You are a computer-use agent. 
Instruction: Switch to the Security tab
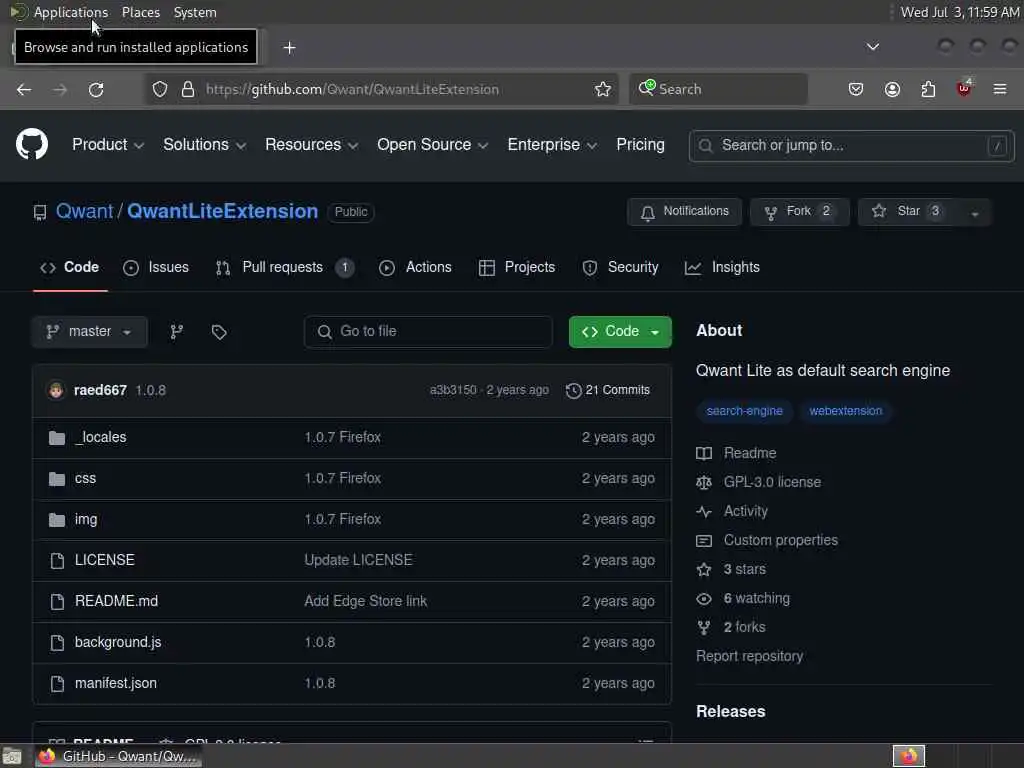[620, 267]
